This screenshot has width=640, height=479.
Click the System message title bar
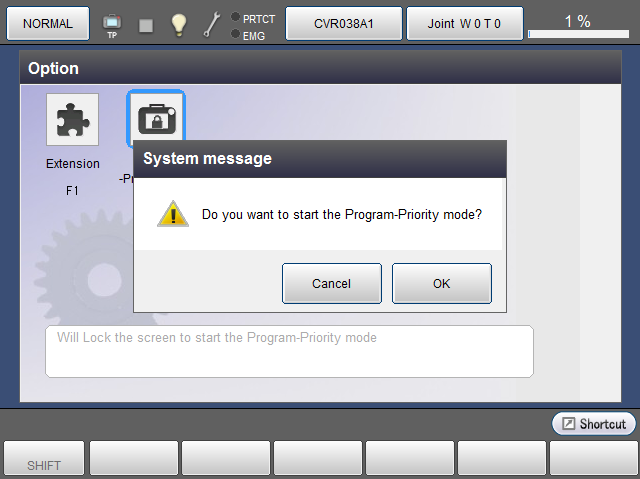coord(320,159)
